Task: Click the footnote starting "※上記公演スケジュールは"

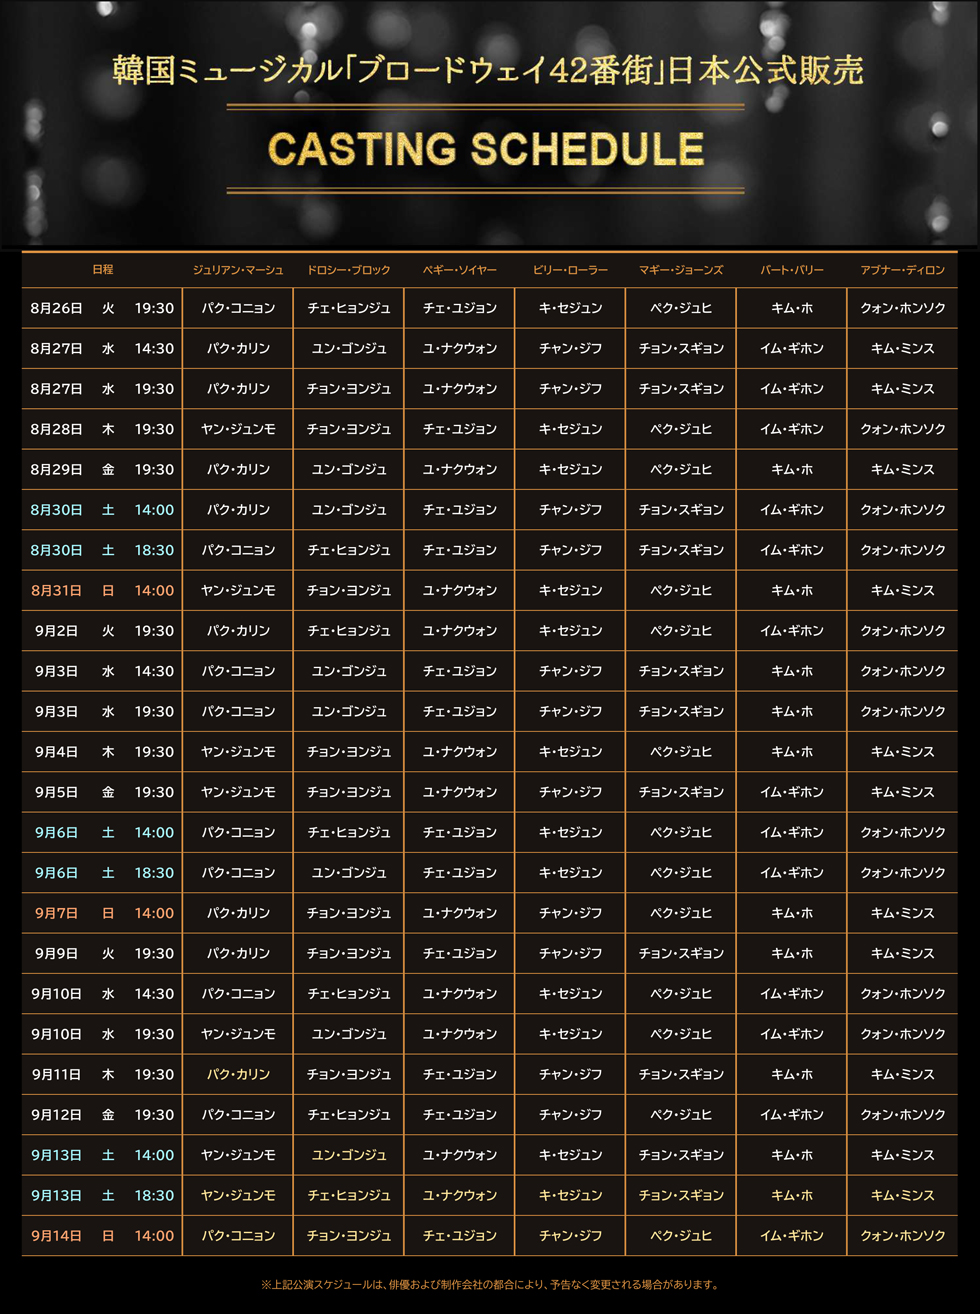Action: (x=490, y=1284)
